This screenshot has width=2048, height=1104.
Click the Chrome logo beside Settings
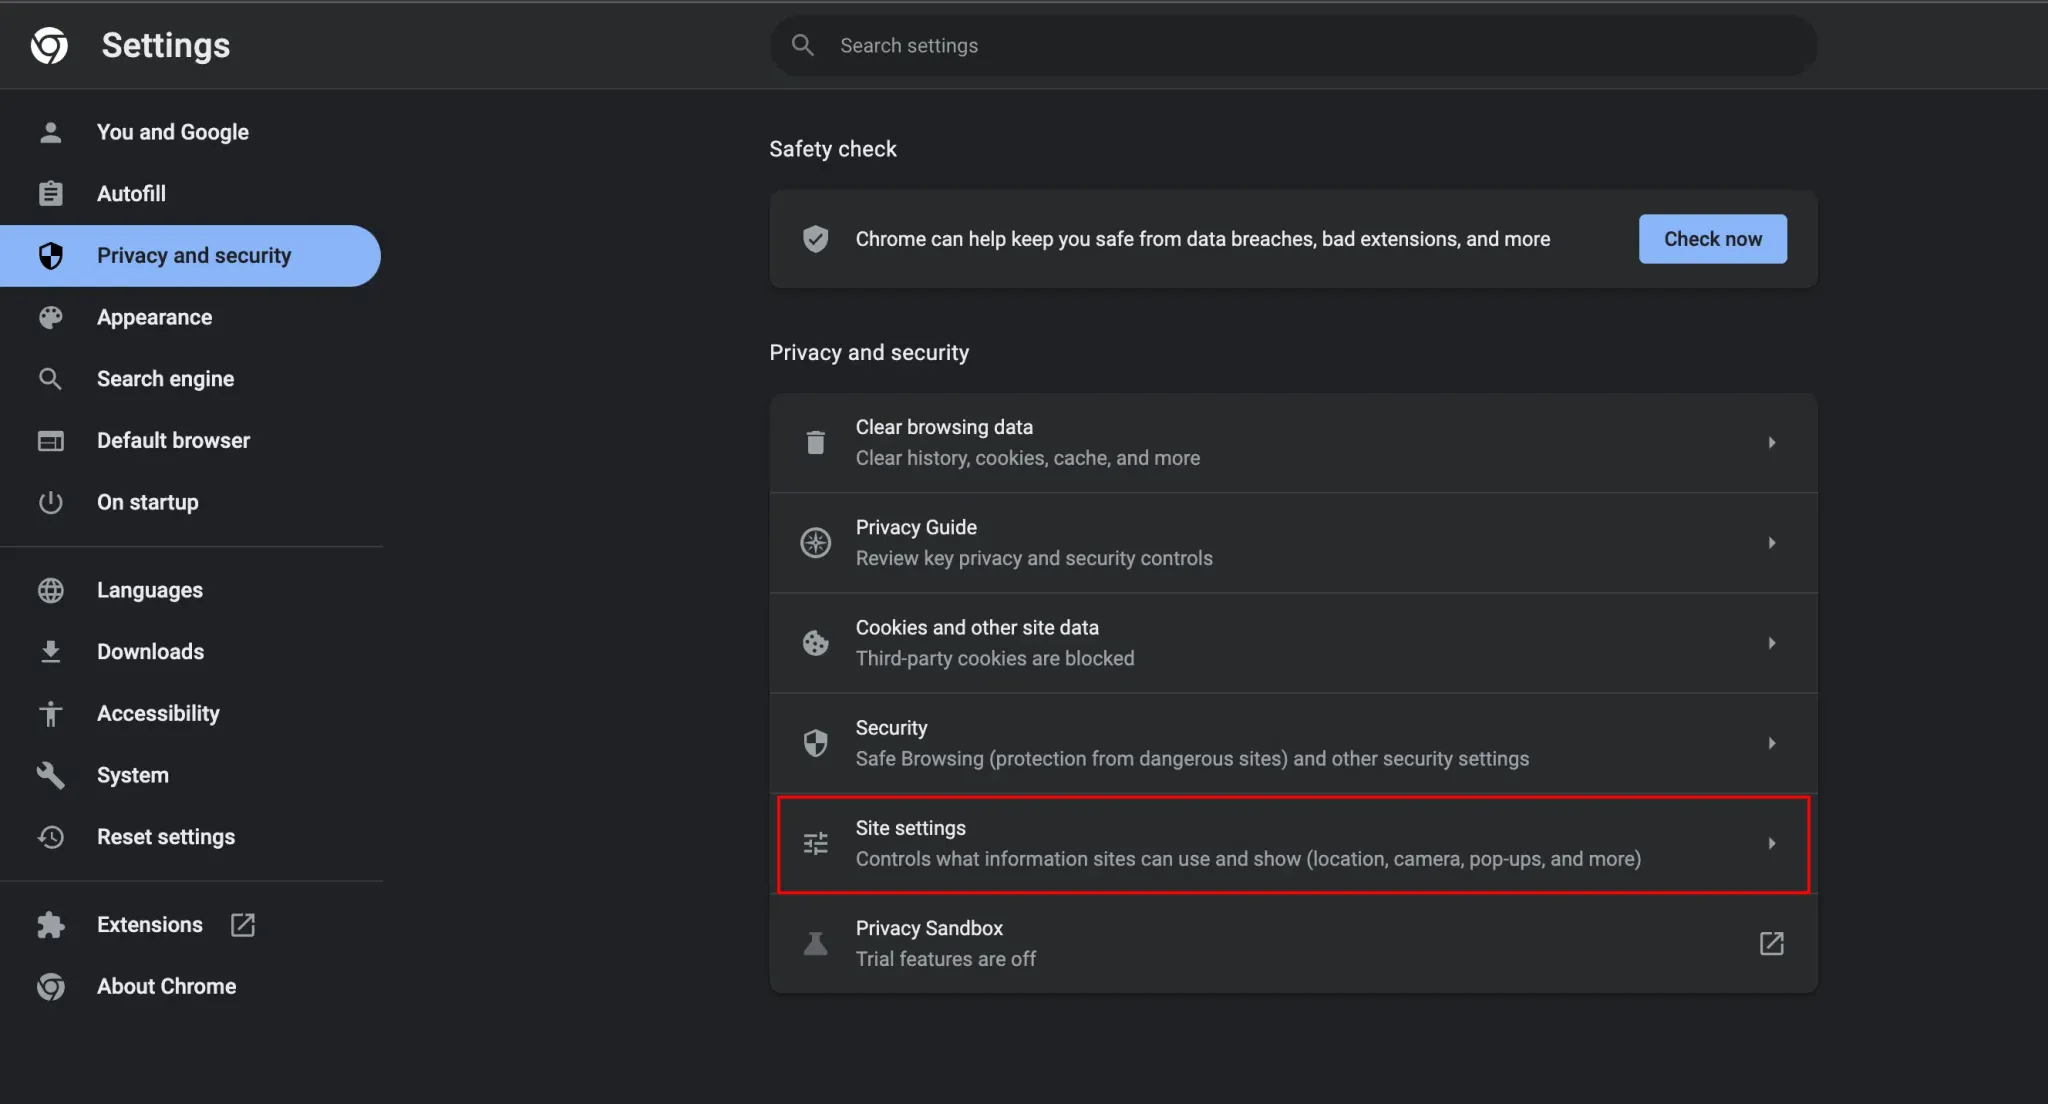pos(49,45)
